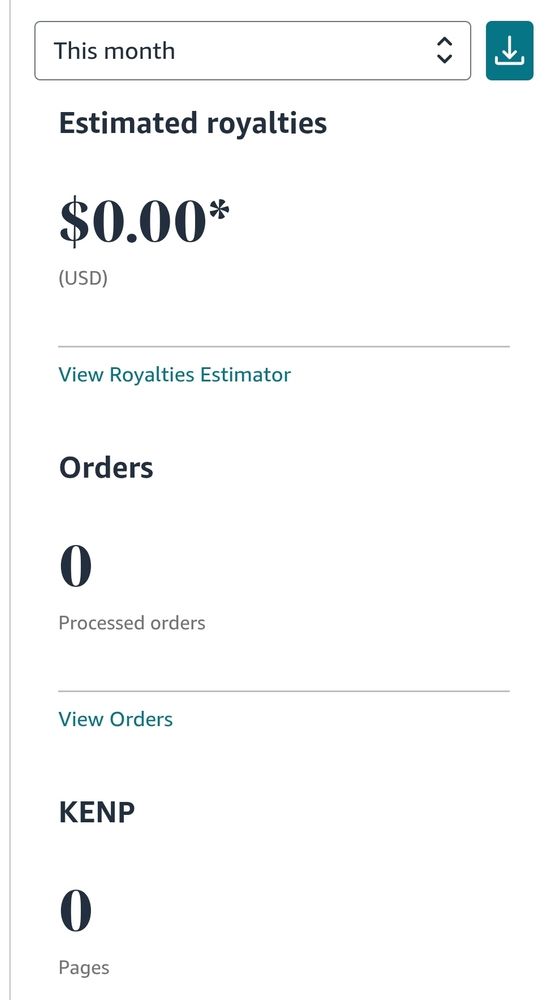Select the $0.00 royalties amount
This screenshot has height=1000, width=556.
pyautogui.click(x=144, y=223)
